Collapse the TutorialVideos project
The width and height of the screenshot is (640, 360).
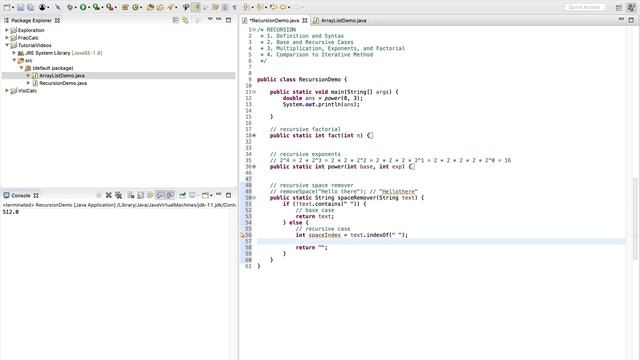click(x=7, y=45)
